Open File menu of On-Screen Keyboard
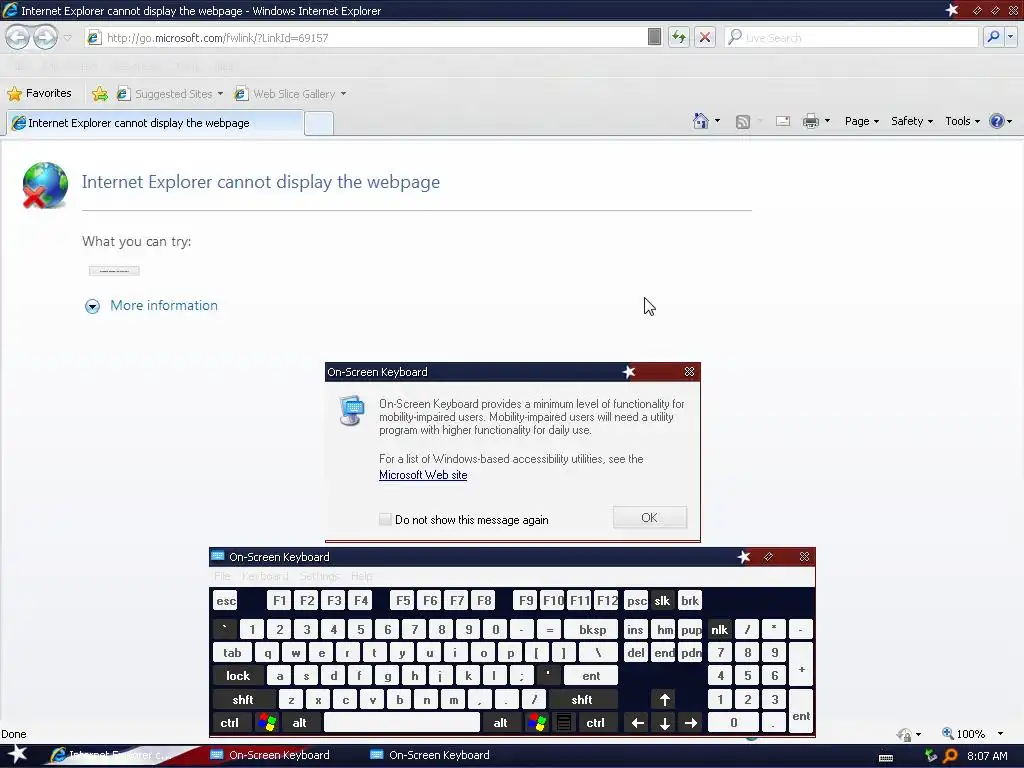 click(x=222, y=576)
